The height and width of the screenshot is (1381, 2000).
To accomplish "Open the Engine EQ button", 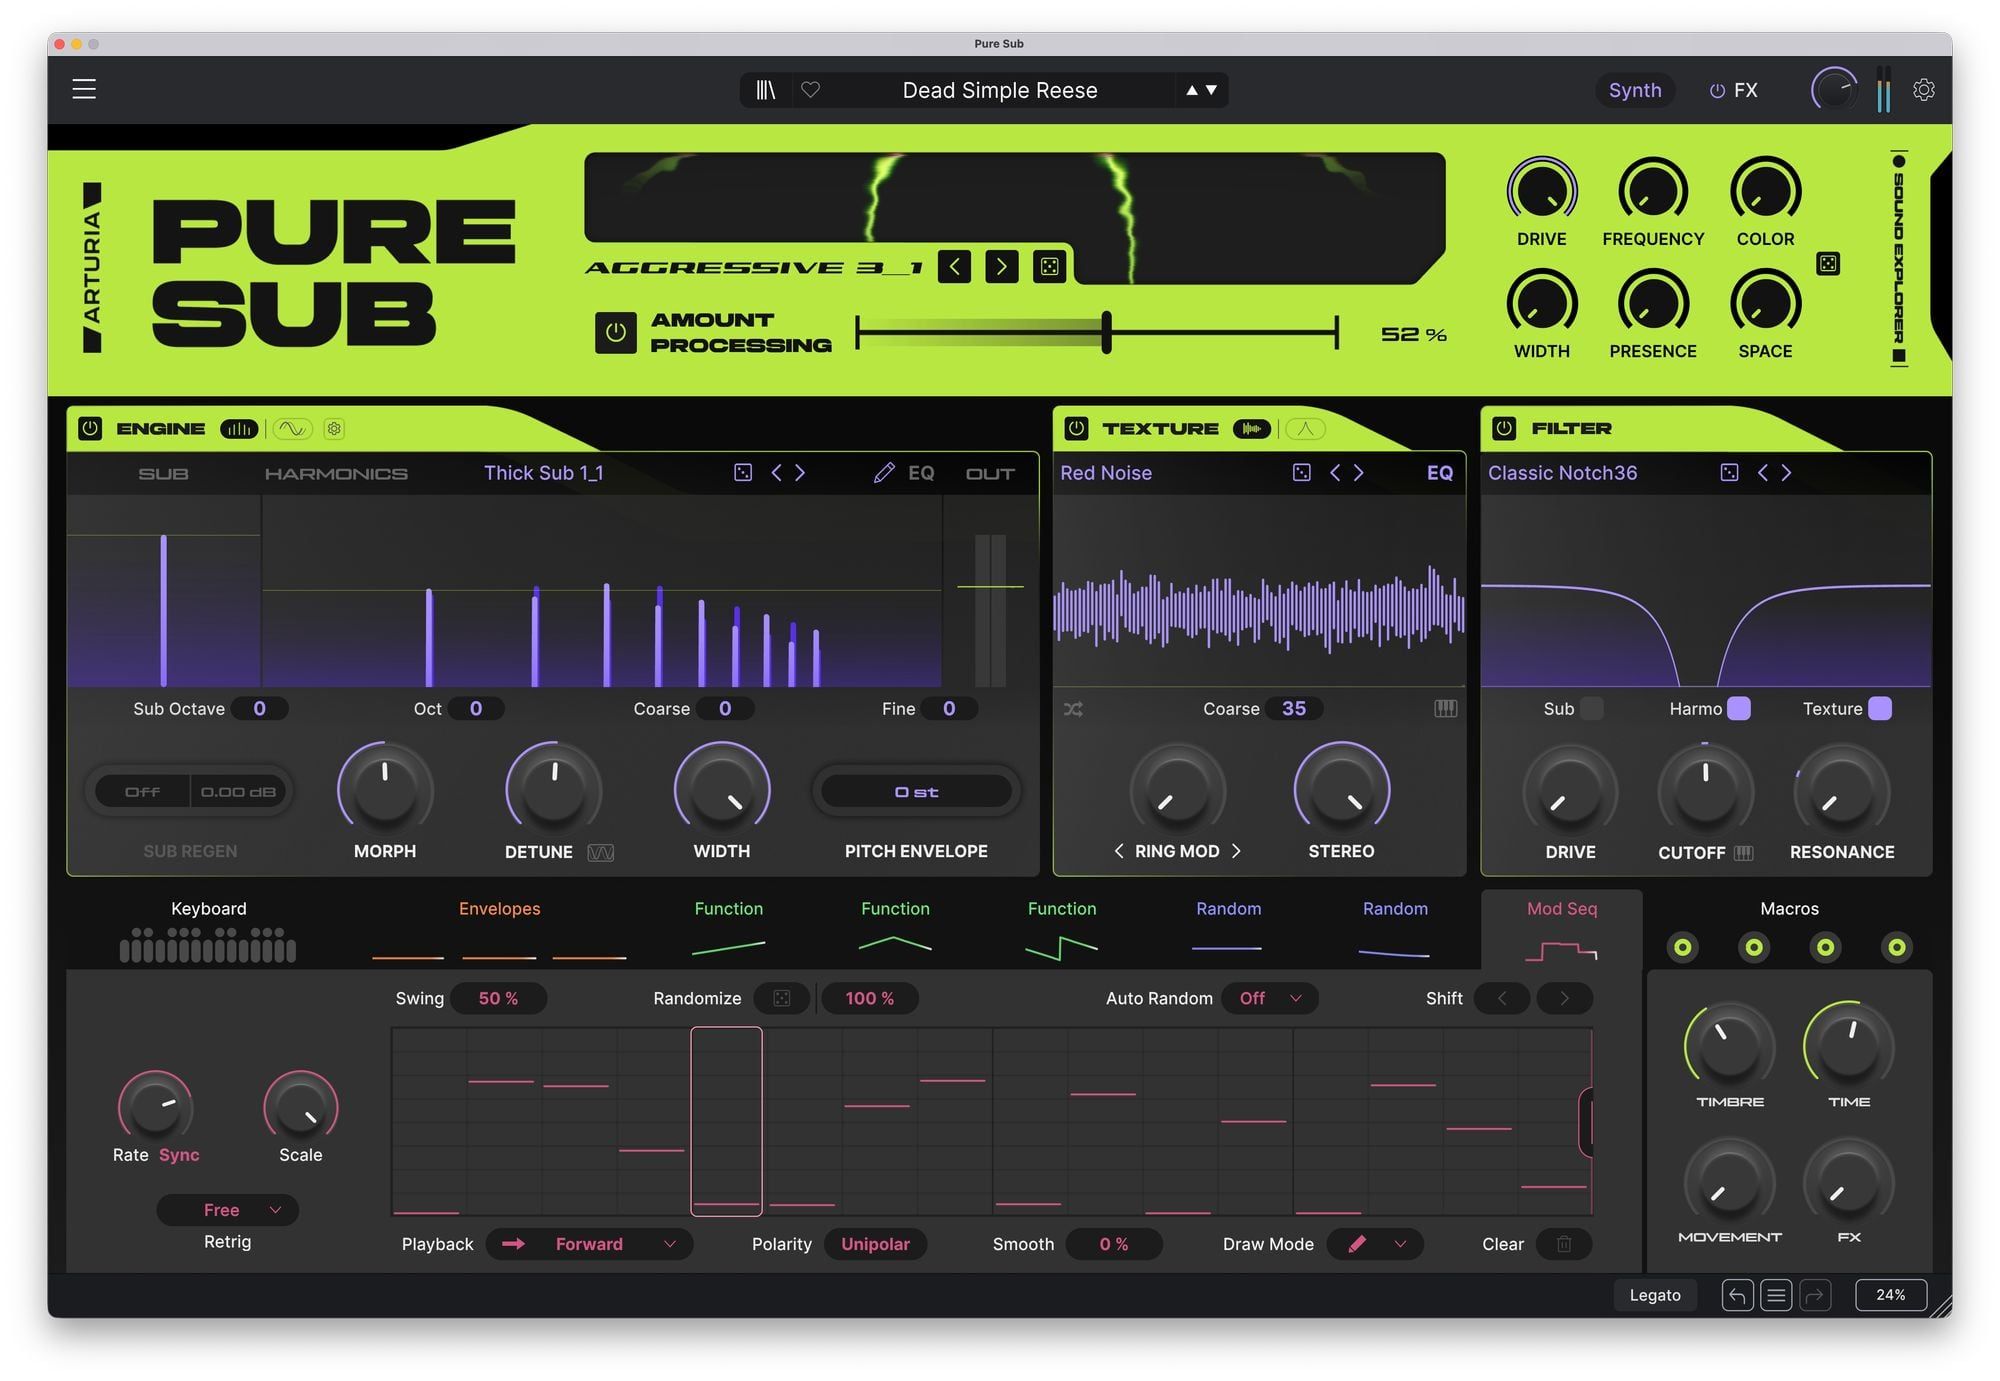I will coord(921,473).
